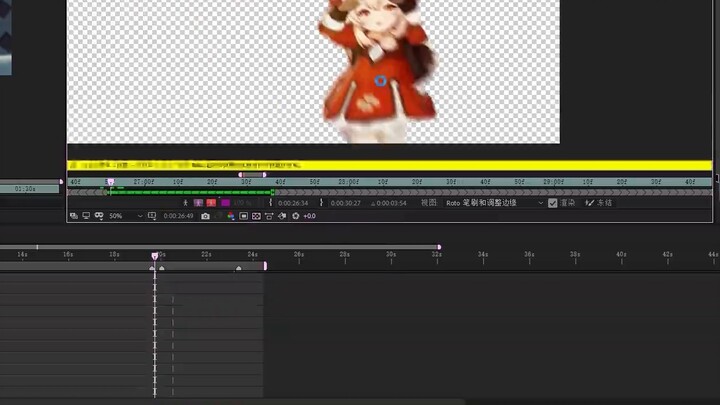This screenshot has height=405, width=720.
Task: Toggle the render checkbox
Action: point(552,203)
